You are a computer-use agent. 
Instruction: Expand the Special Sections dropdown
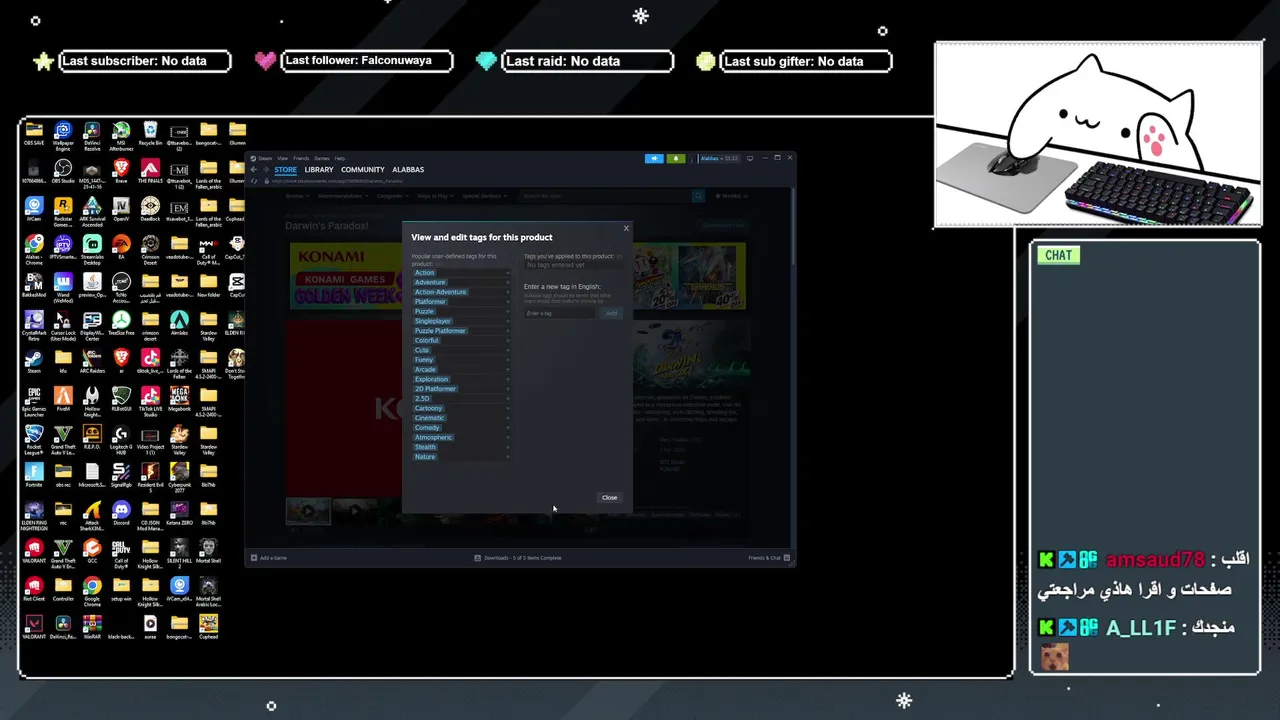pyautogui.click(x=484, y=196)
